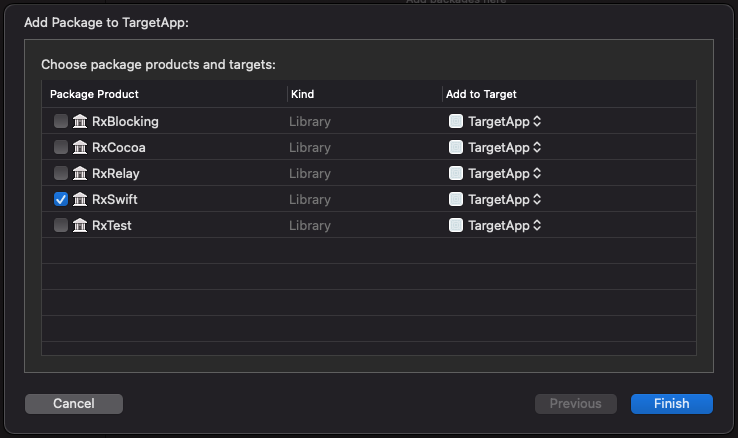Click the TargetApp app icon in RxTest row

456,225
